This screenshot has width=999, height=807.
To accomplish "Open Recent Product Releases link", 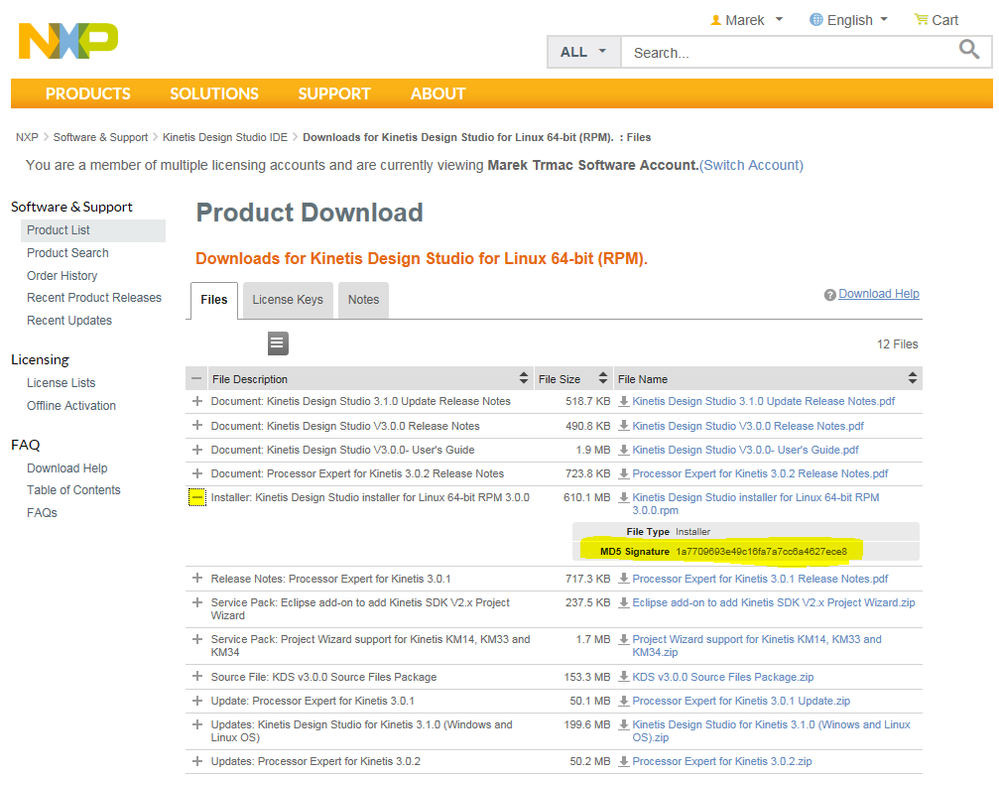I will [94, 298].
